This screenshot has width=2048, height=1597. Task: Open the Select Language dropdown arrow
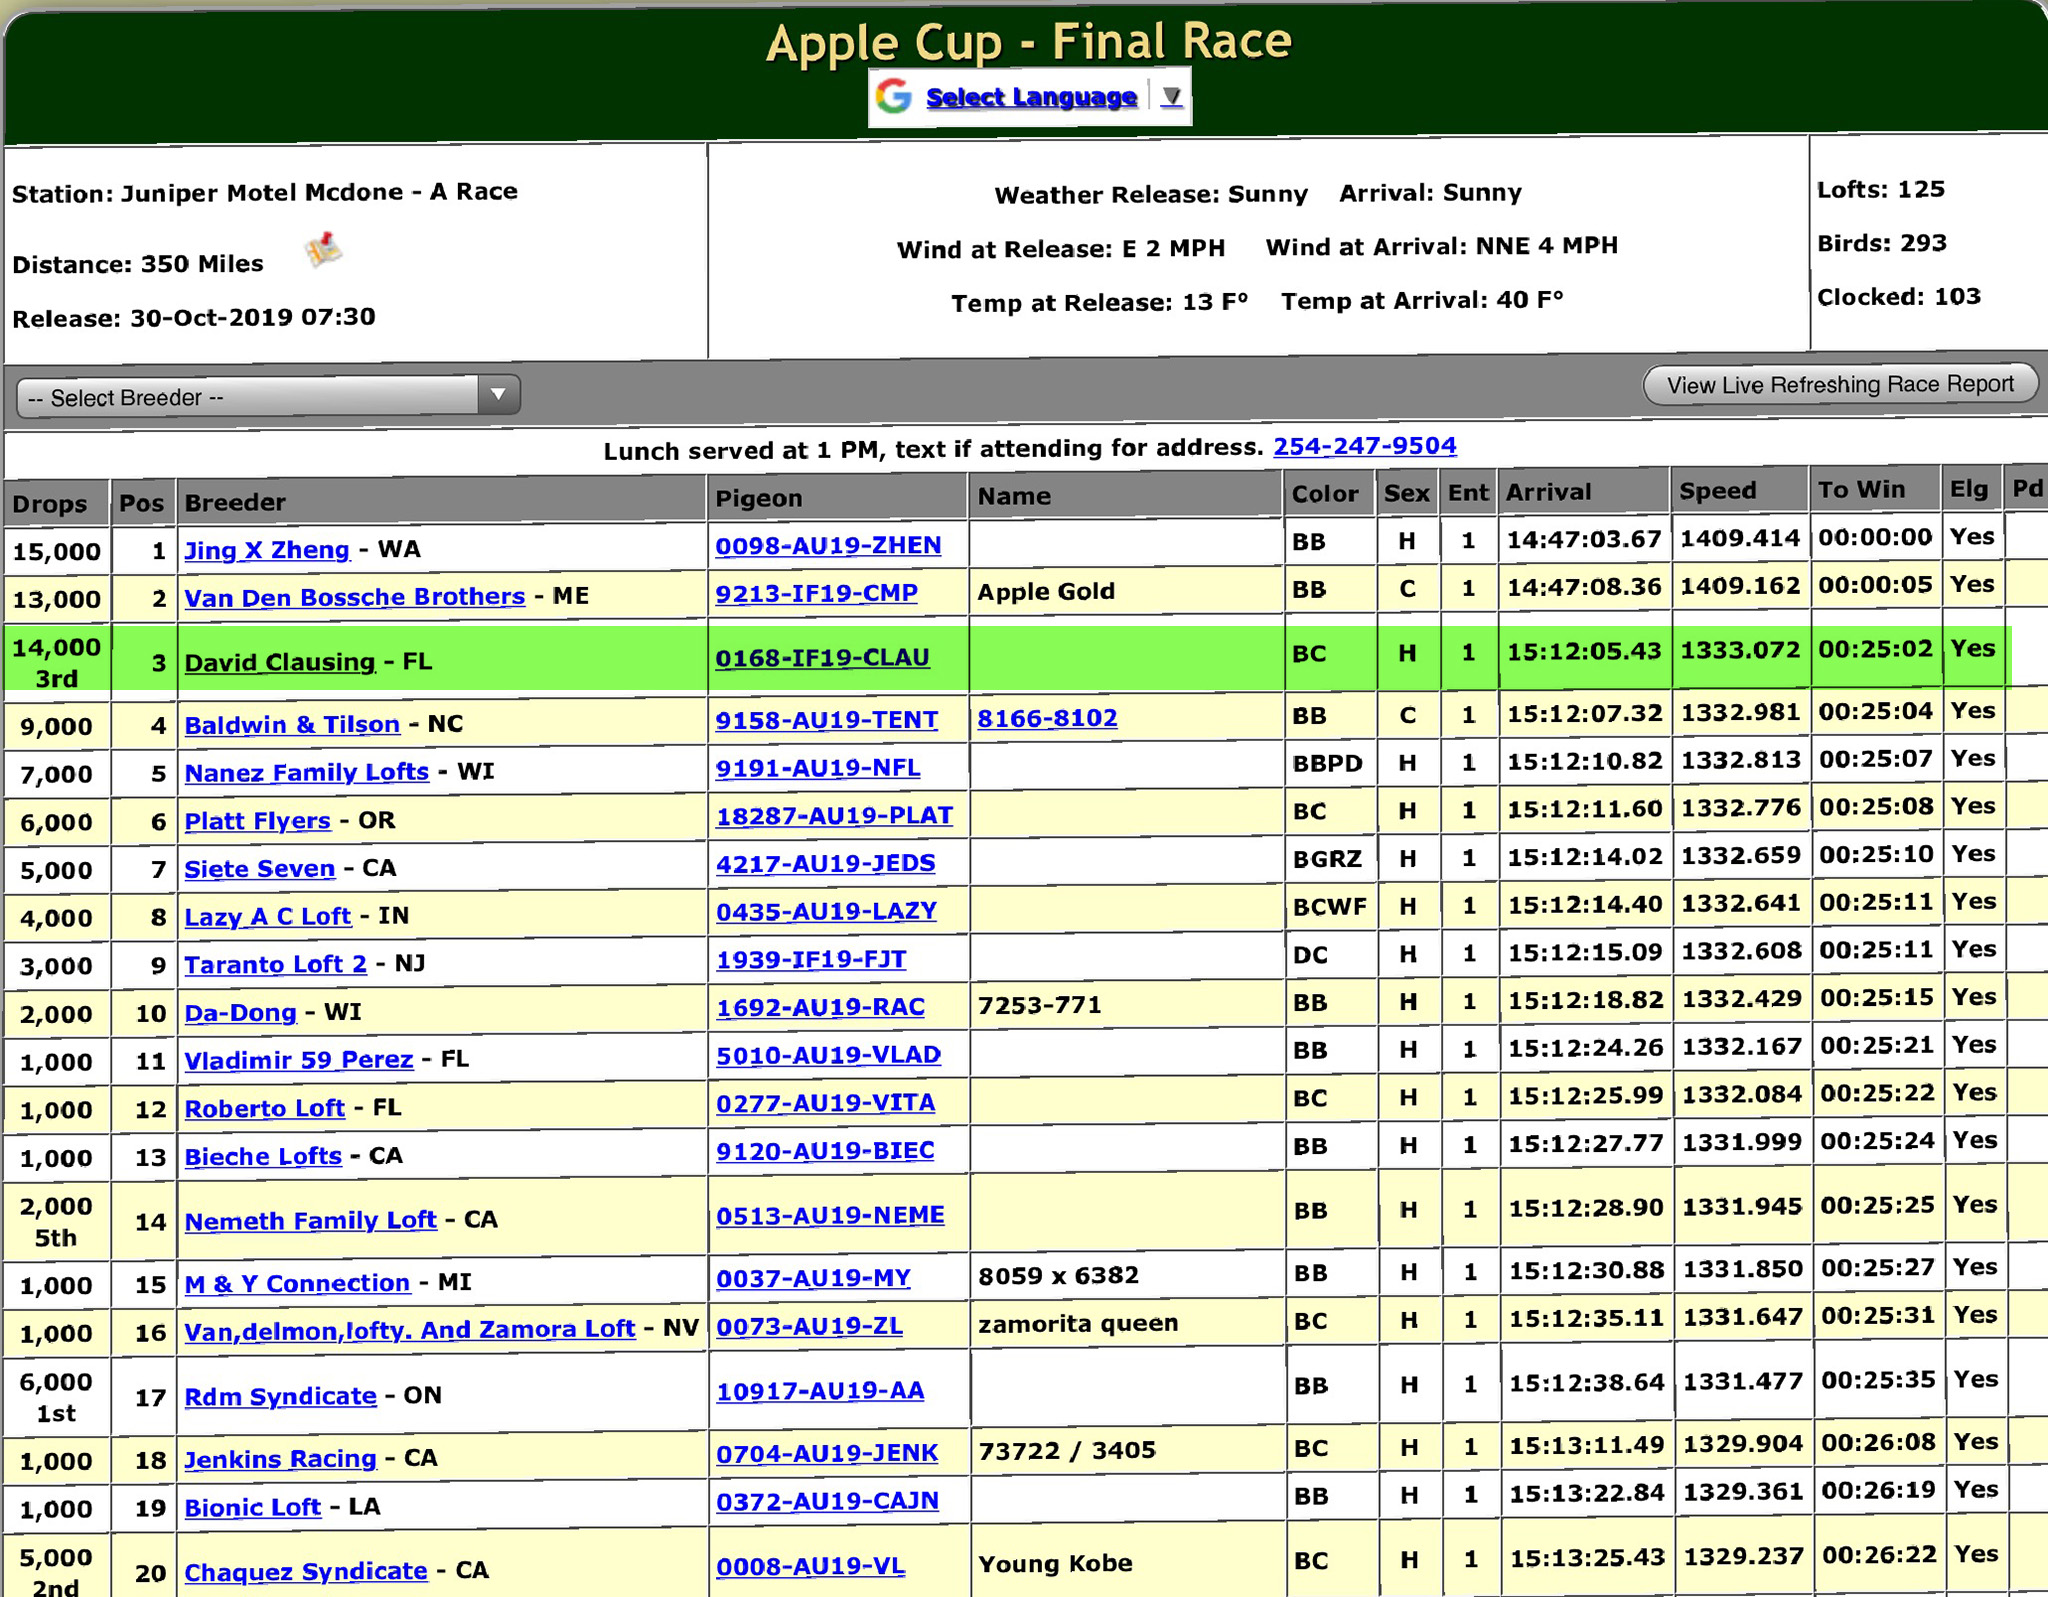pos(1171,97)
